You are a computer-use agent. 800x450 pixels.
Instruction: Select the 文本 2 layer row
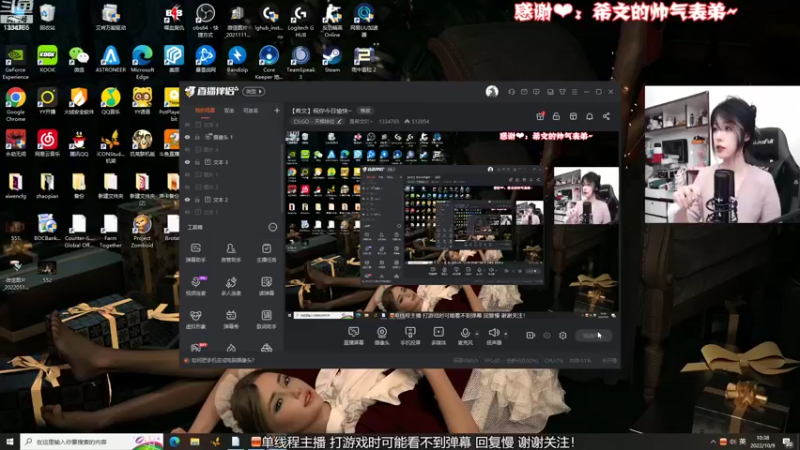click(x=232, y=200)
